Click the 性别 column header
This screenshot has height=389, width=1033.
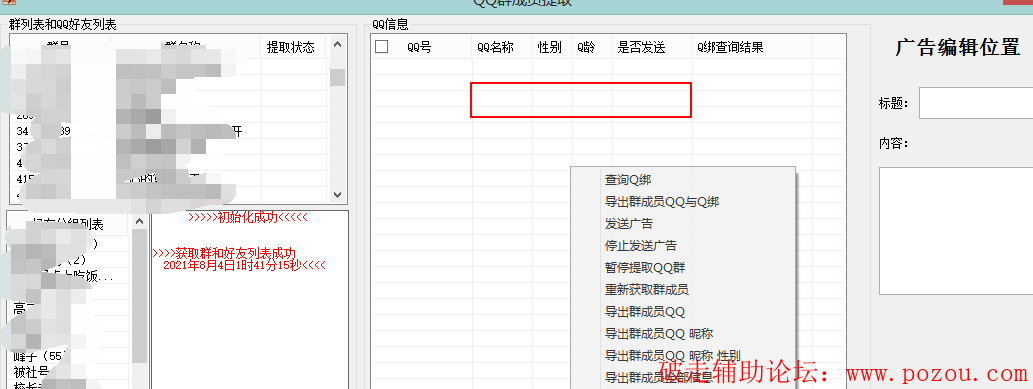[x=549, y=47]
